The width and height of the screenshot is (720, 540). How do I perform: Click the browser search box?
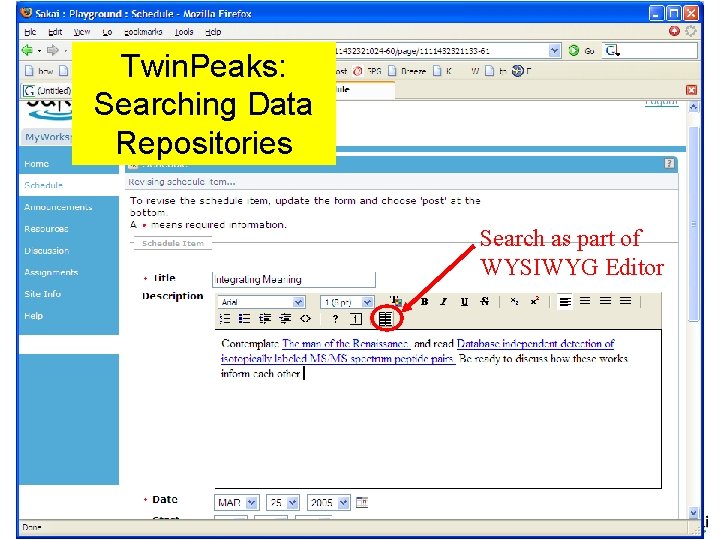point(651,51)
